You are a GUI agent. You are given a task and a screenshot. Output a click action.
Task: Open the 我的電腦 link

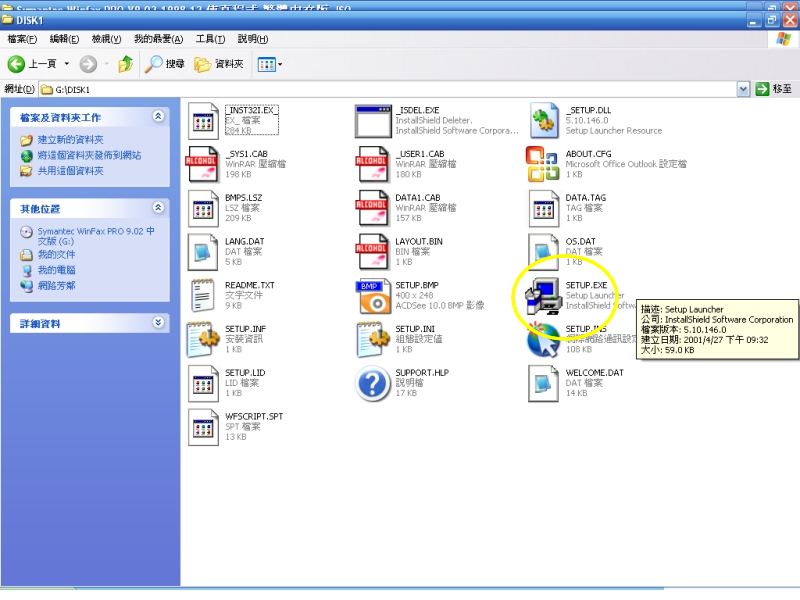click(56, 270)
